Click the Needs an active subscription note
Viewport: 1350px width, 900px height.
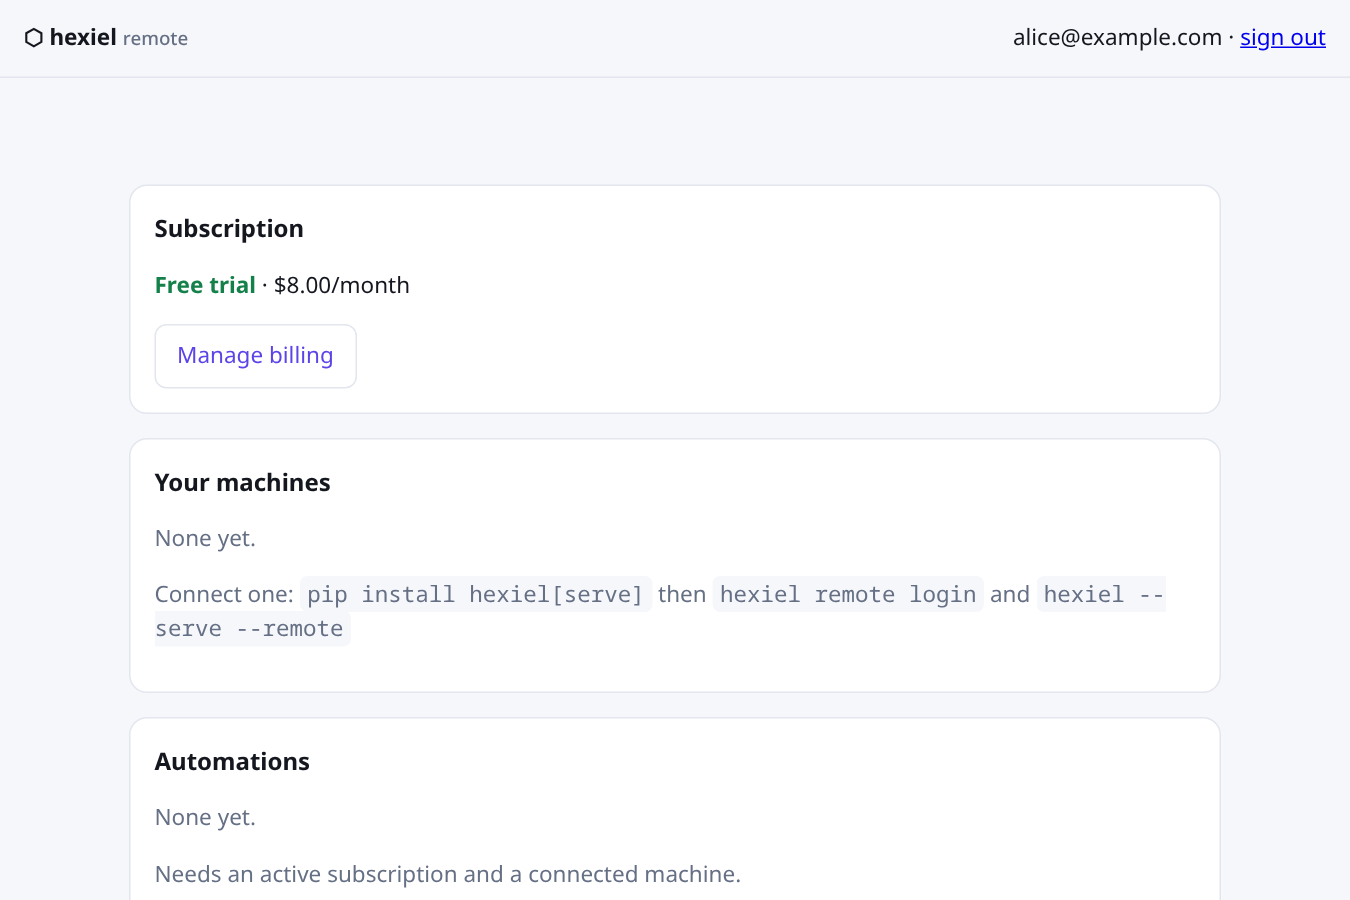pos(448,874)
